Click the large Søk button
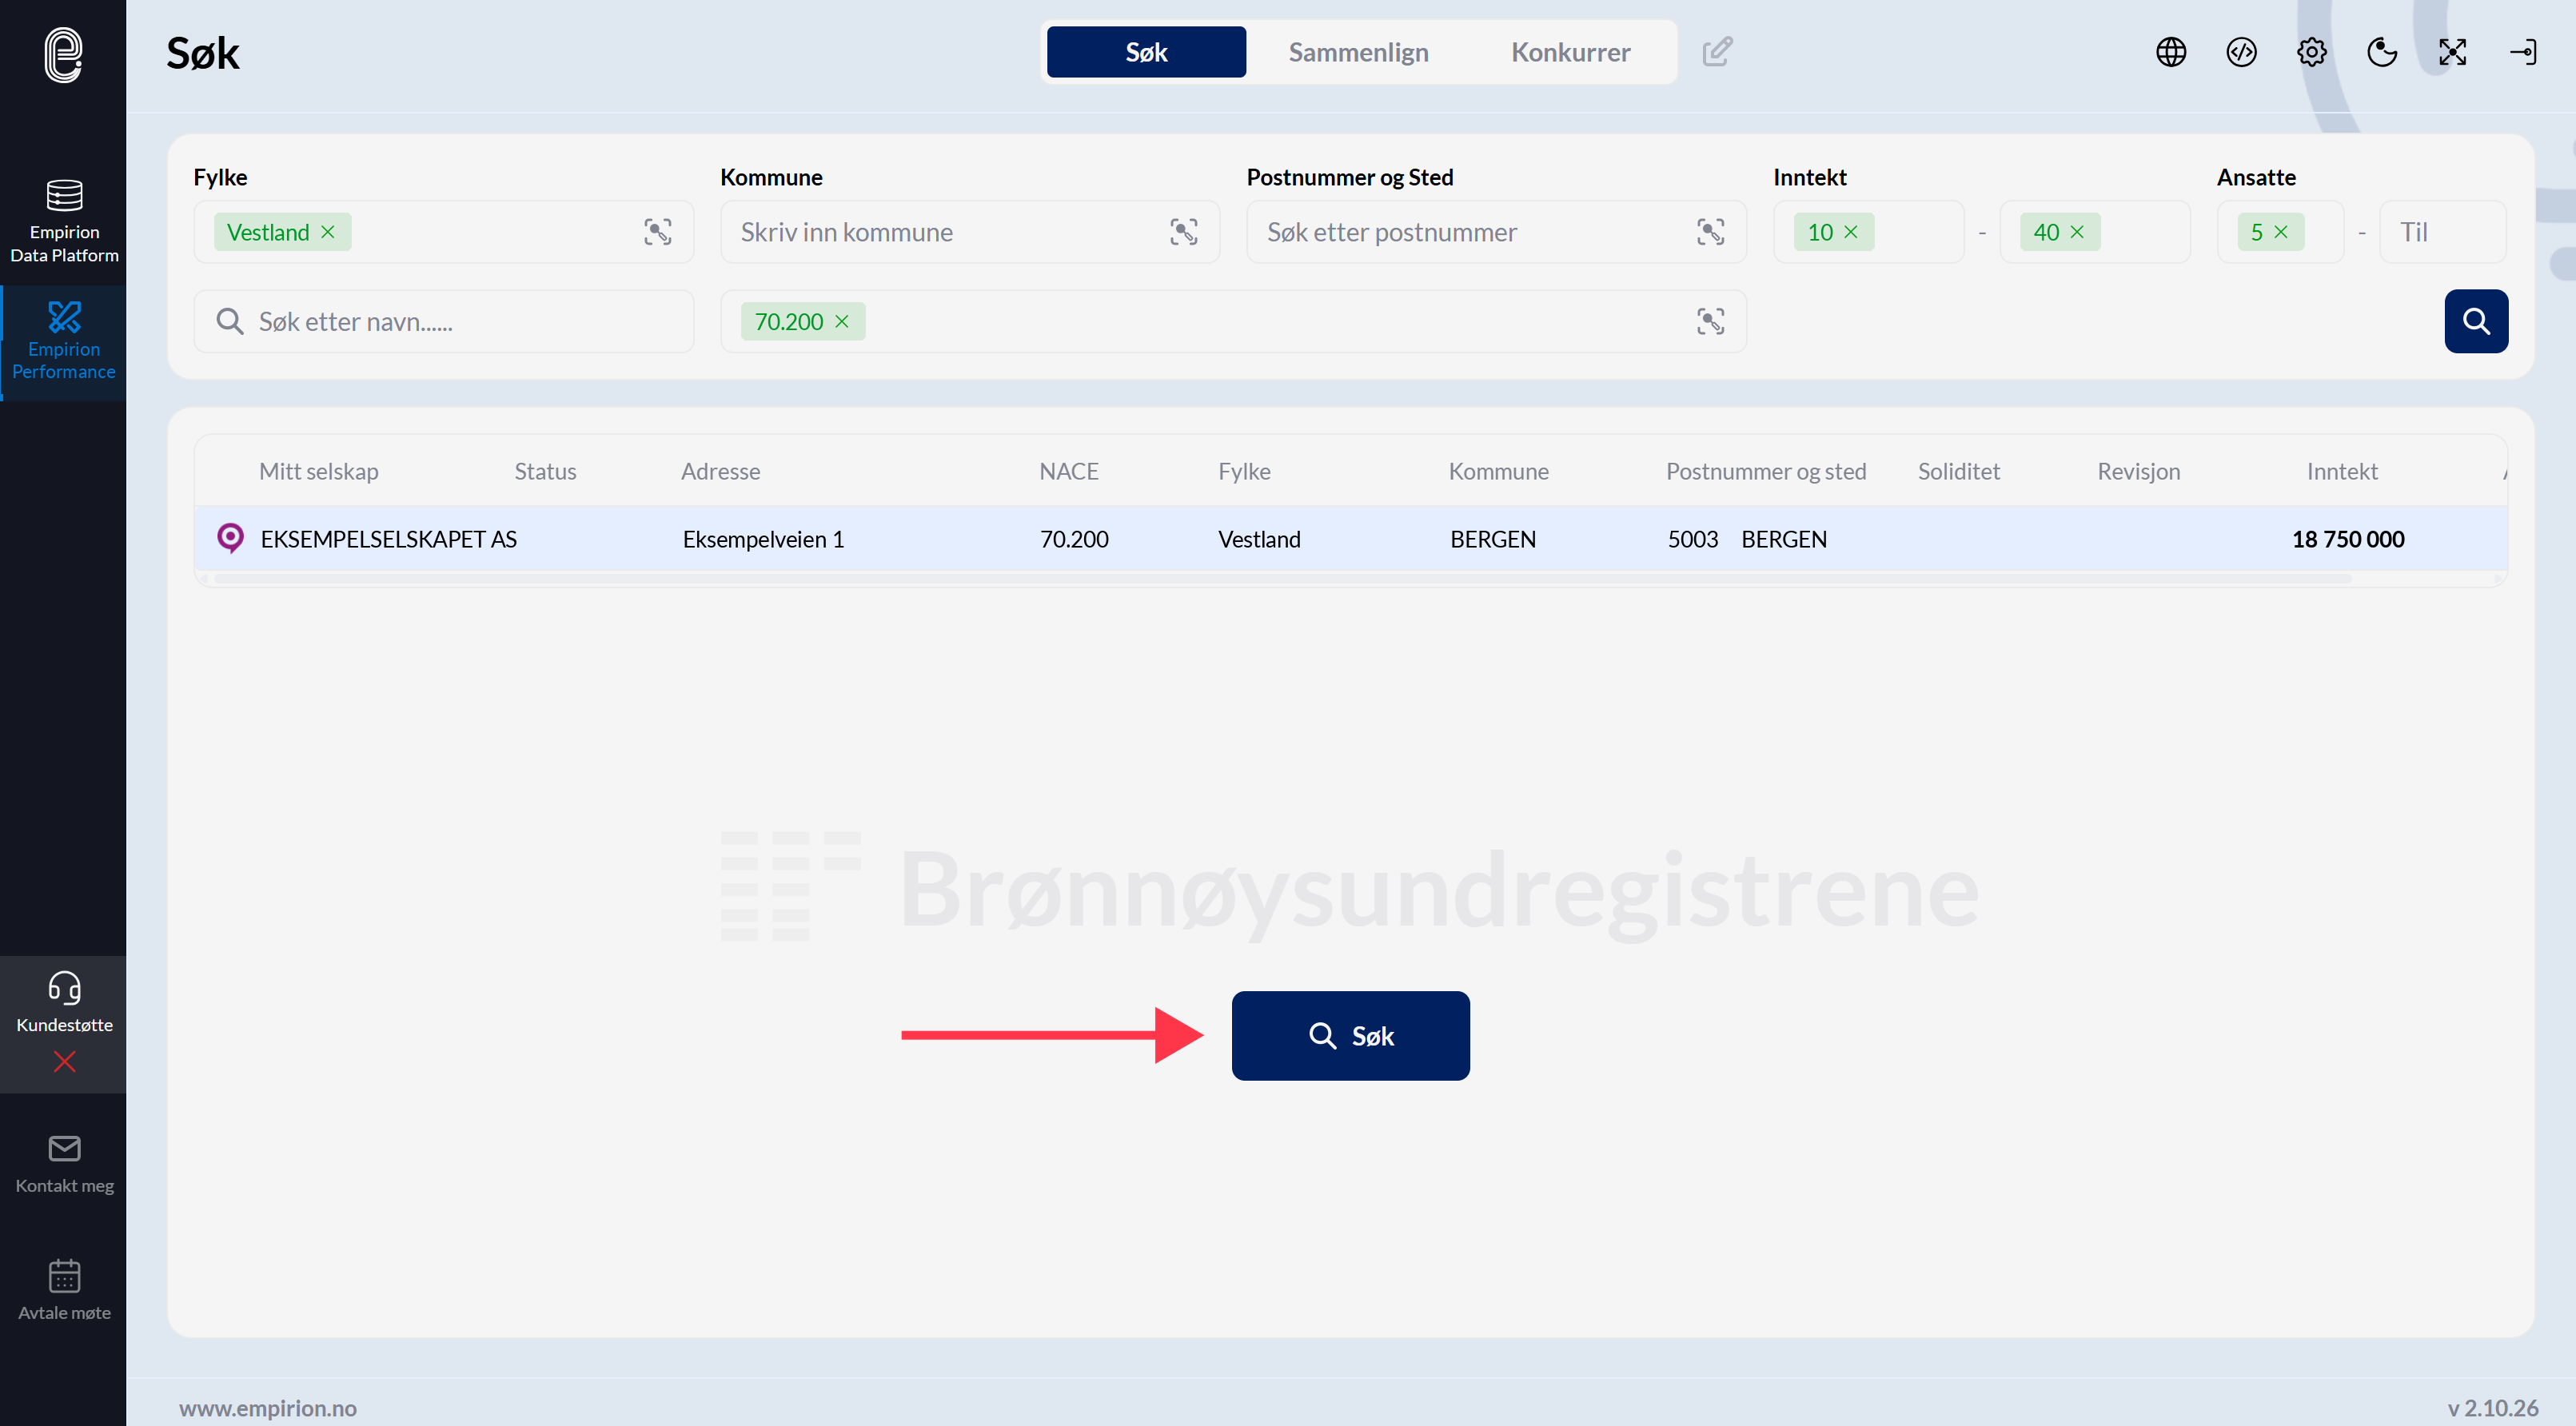The height and width of the screenshot is (1426, 2576). [x=1350, y=1035]
